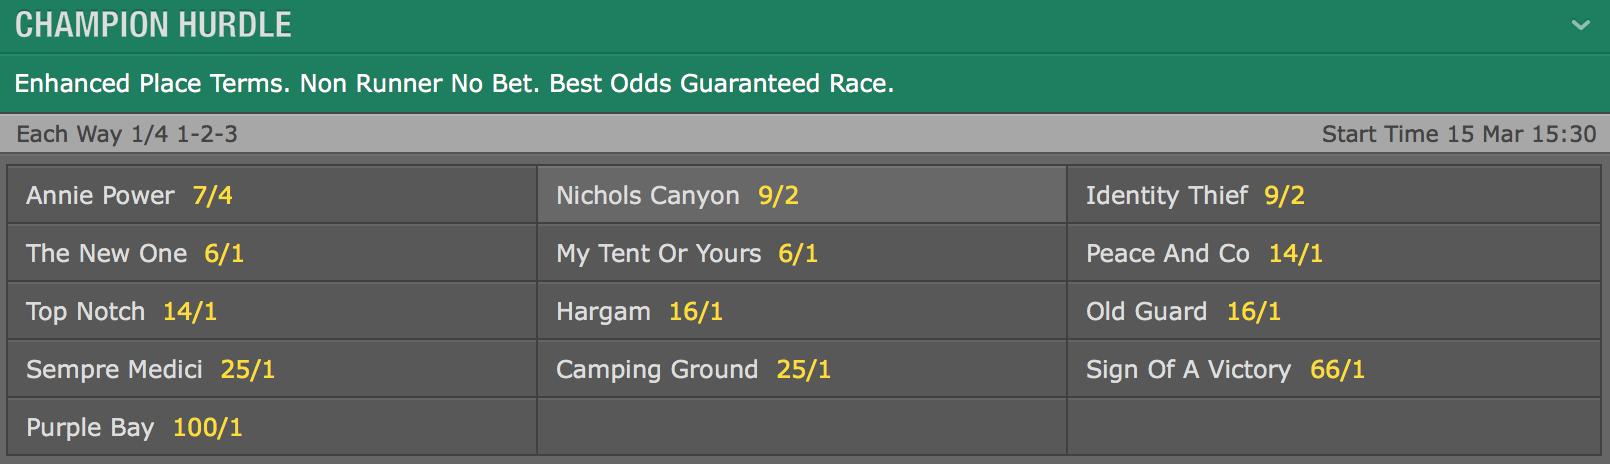Select Camping Ground at 25/1
Screen dimensions: 1610x464
802,369
